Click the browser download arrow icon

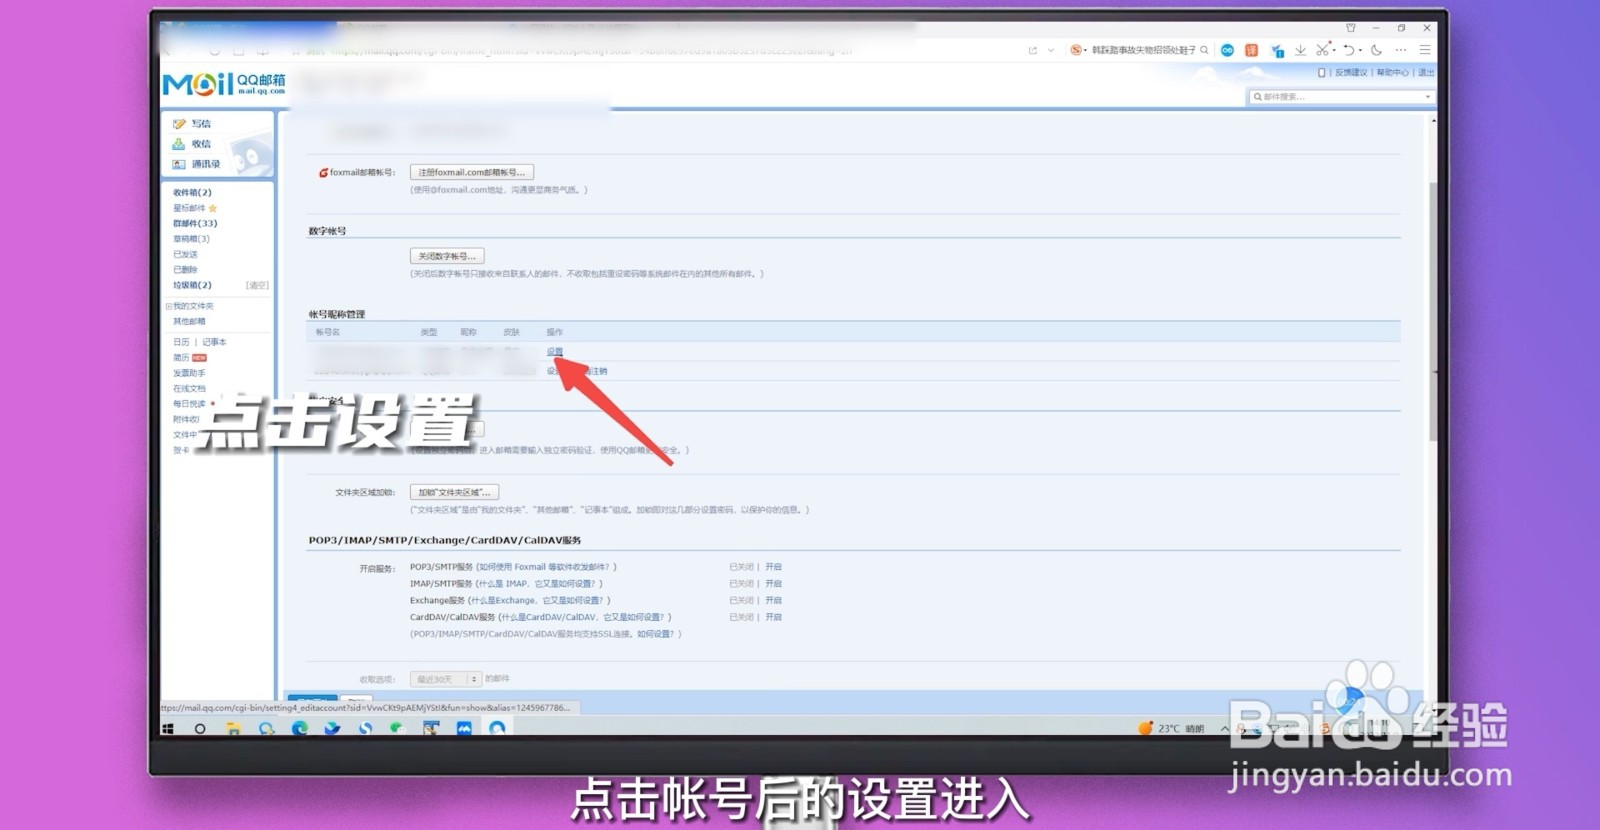(1300, 50)
